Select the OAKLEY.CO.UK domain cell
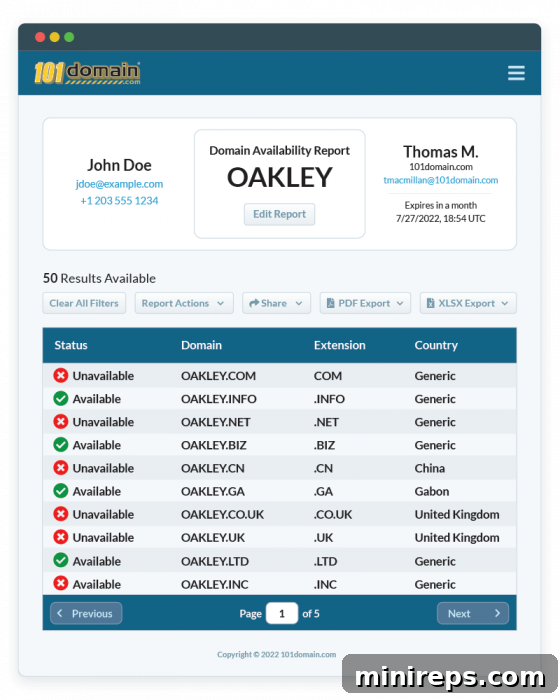560x700 pixels. (x=222, y=515)
